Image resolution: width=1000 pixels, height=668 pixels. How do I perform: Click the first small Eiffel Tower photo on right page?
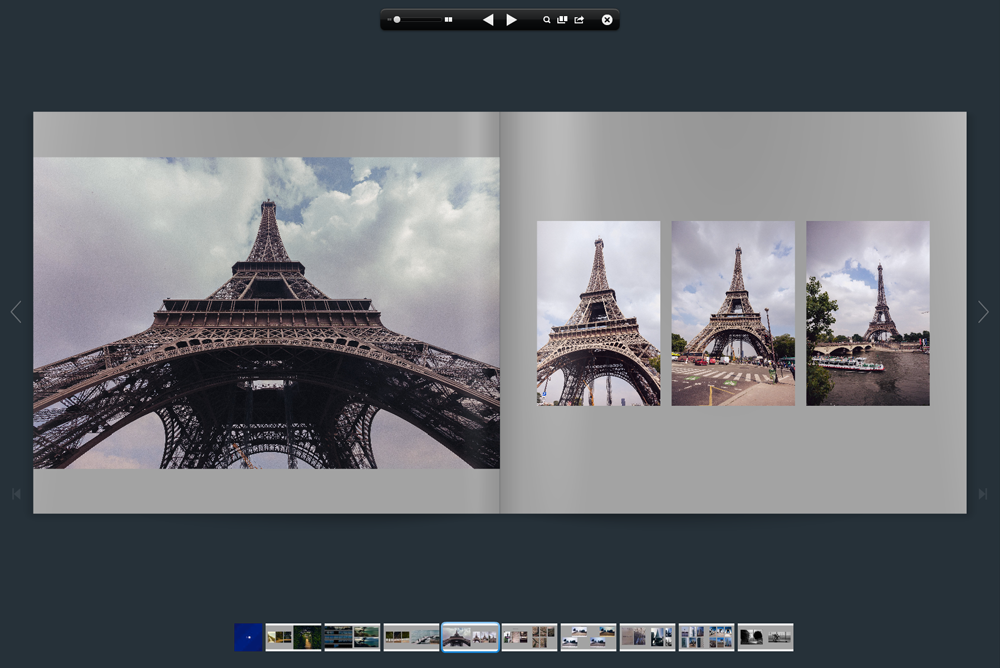pyautogui.click(x=598, y=313)
